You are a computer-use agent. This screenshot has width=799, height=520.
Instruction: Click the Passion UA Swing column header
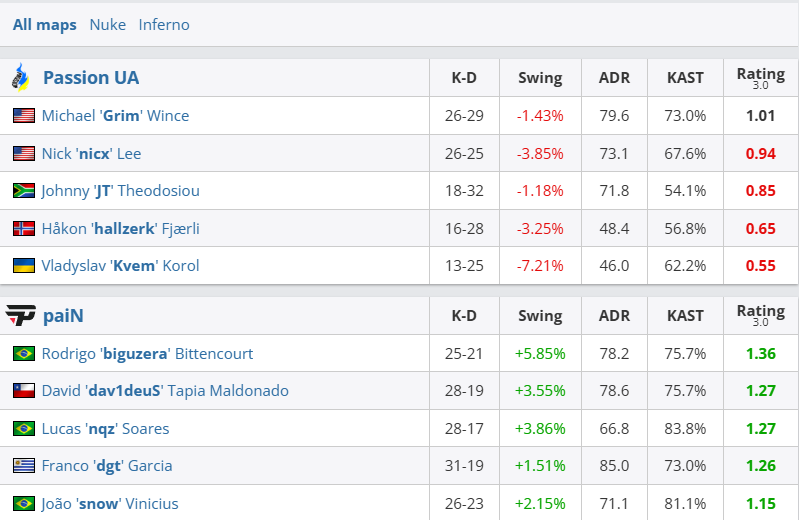[540, 78]
